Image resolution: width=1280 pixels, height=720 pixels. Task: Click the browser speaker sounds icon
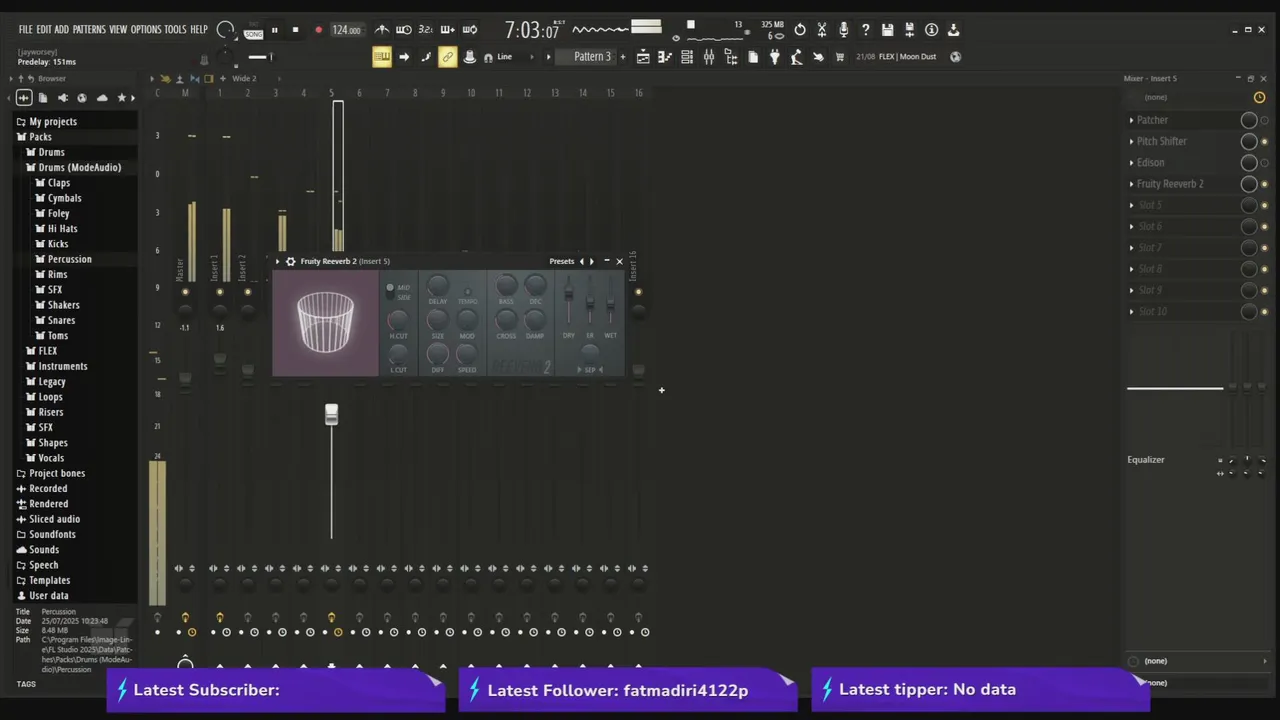(62, 97)
